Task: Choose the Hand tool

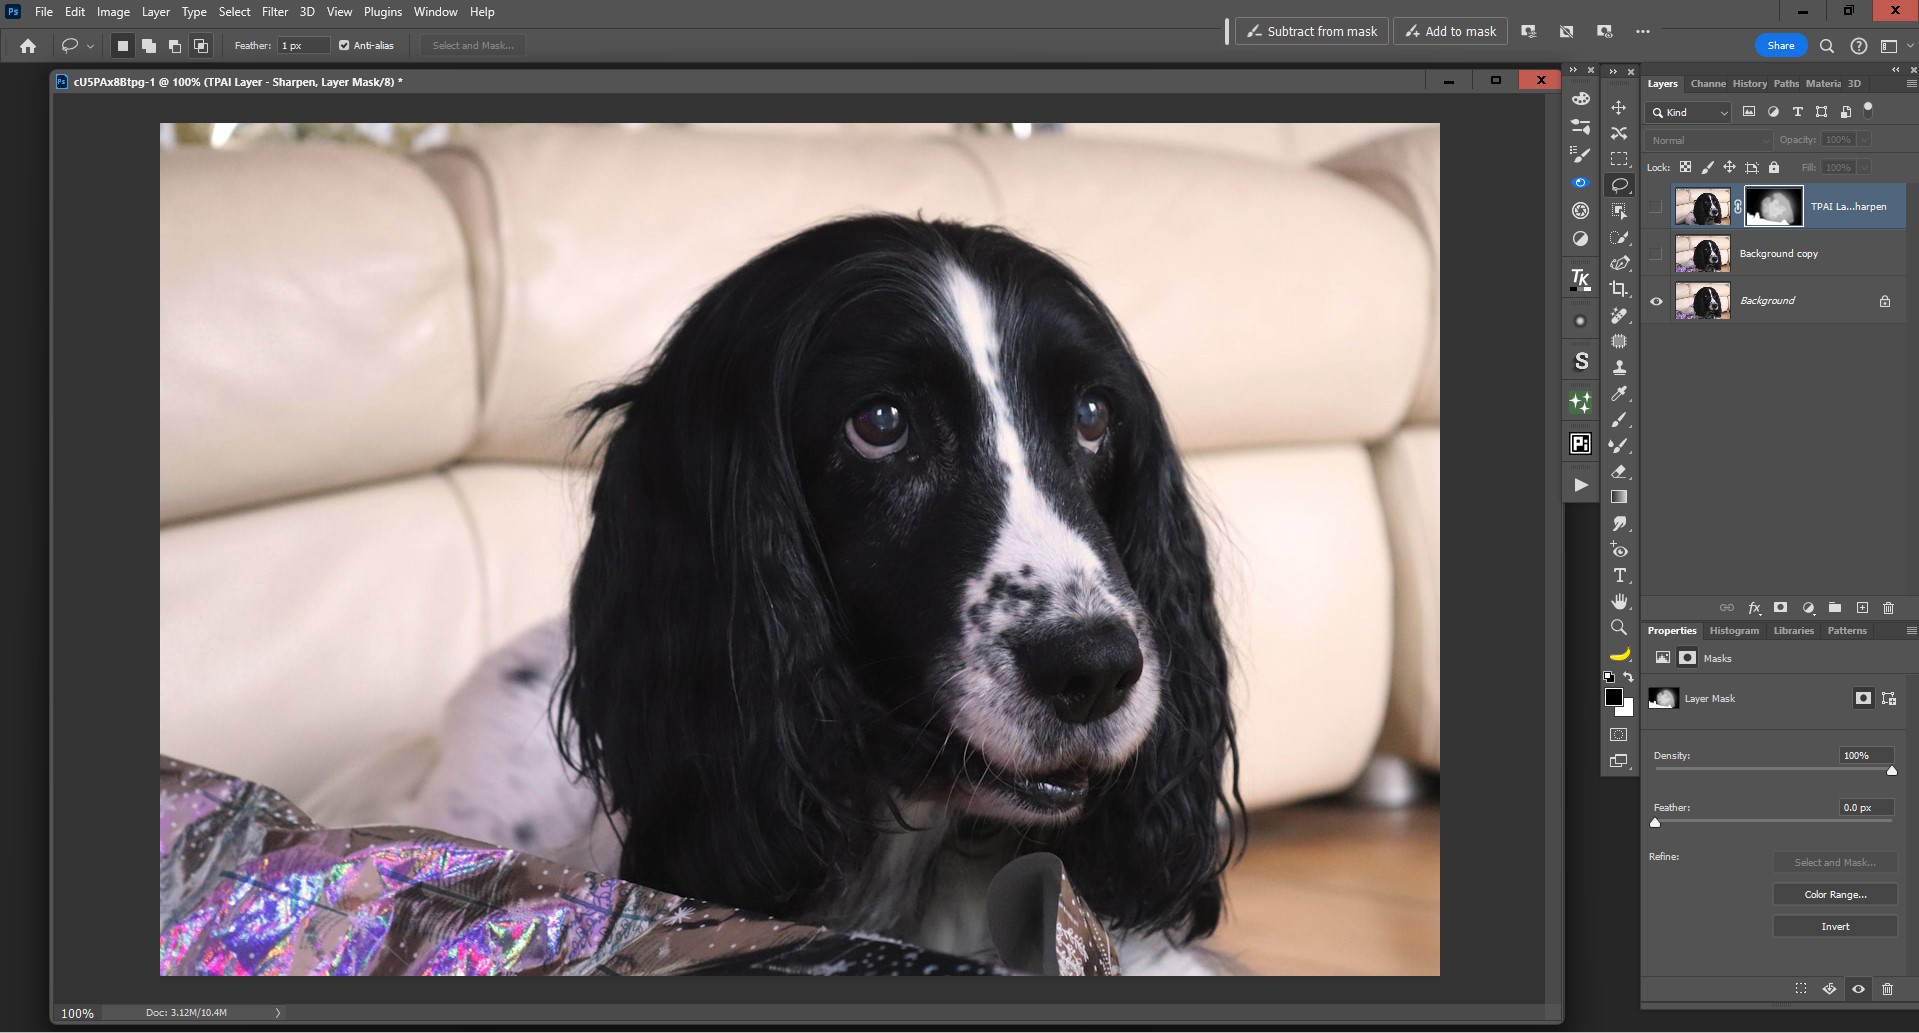Action: pos(1619,602)
